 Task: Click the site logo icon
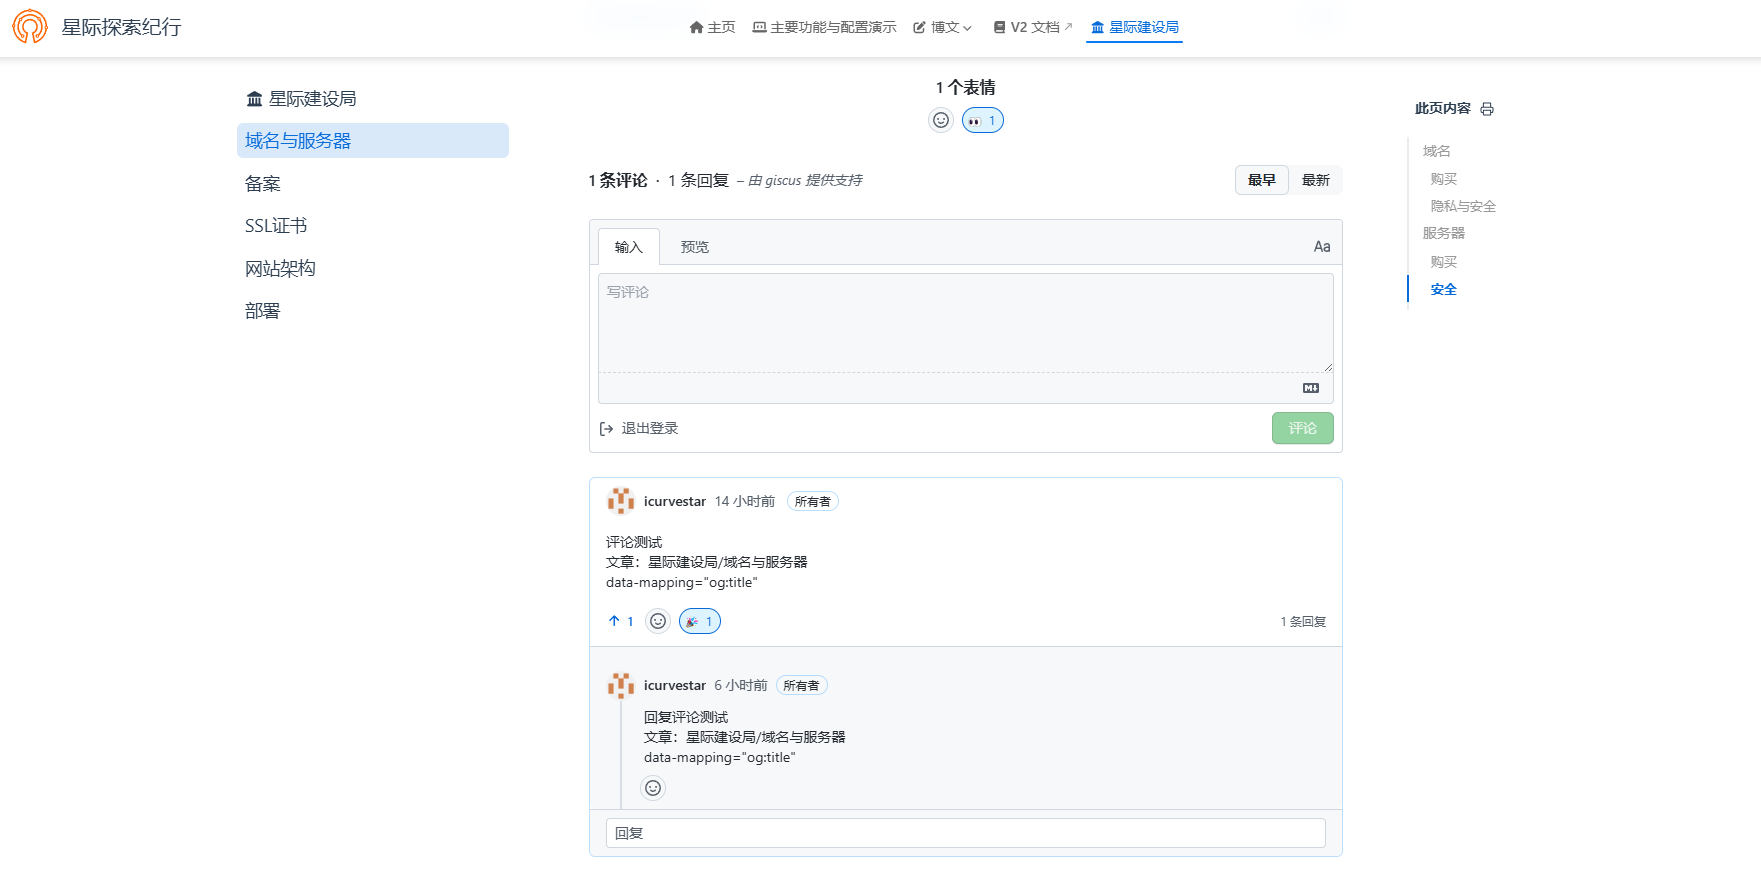coord(30,27)
